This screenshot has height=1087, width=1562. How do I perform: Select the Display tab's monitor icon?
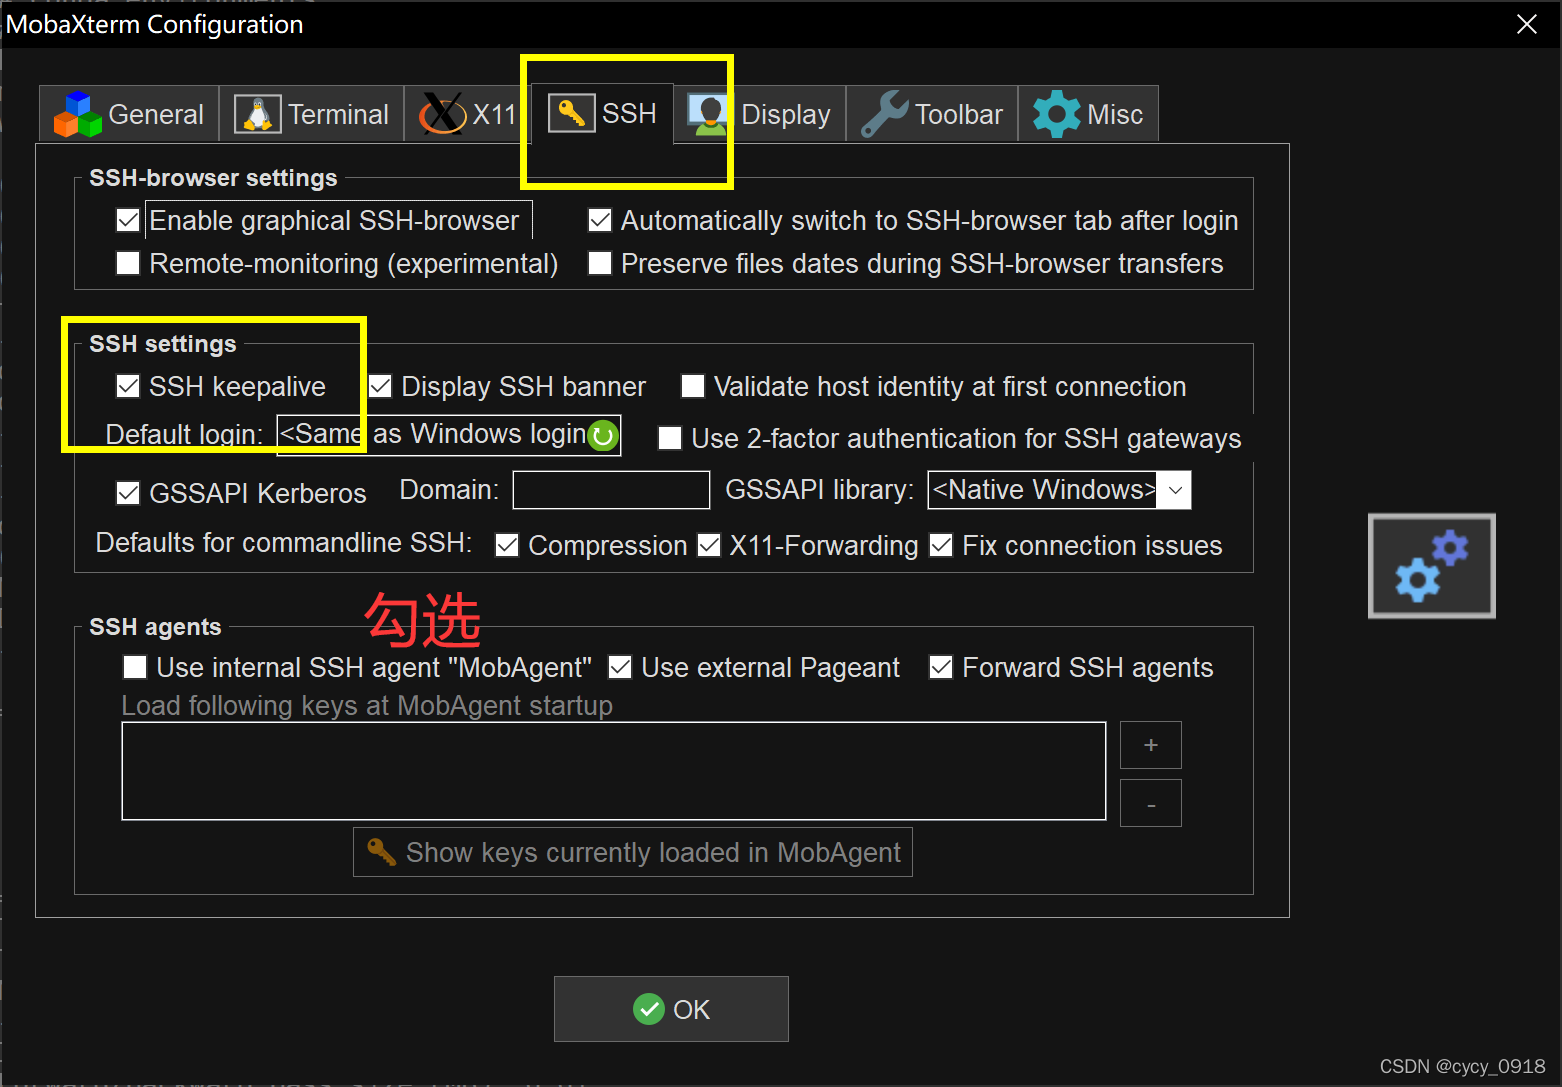pyautogui.click(x=709, y=113)
